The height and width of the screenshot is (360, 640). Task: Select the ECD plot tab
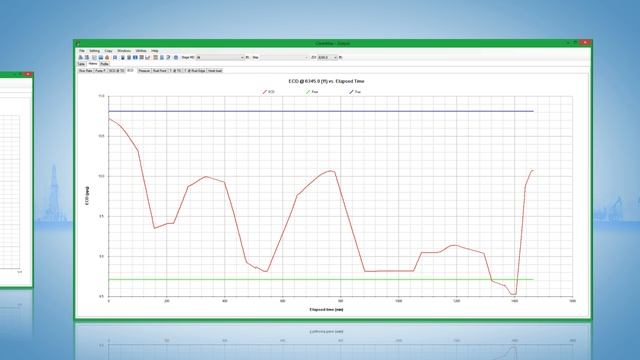(130, 71)
